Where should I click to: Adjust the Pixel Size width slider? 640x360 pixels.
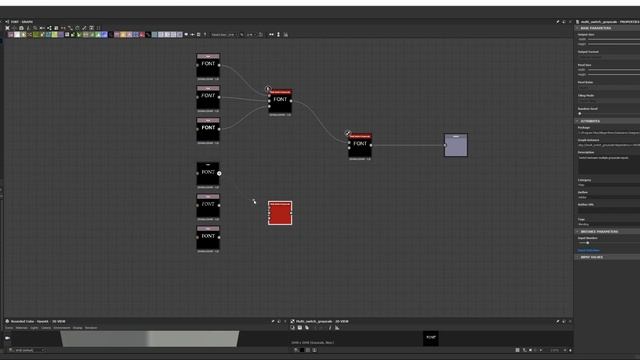click(x=613, y=70)
